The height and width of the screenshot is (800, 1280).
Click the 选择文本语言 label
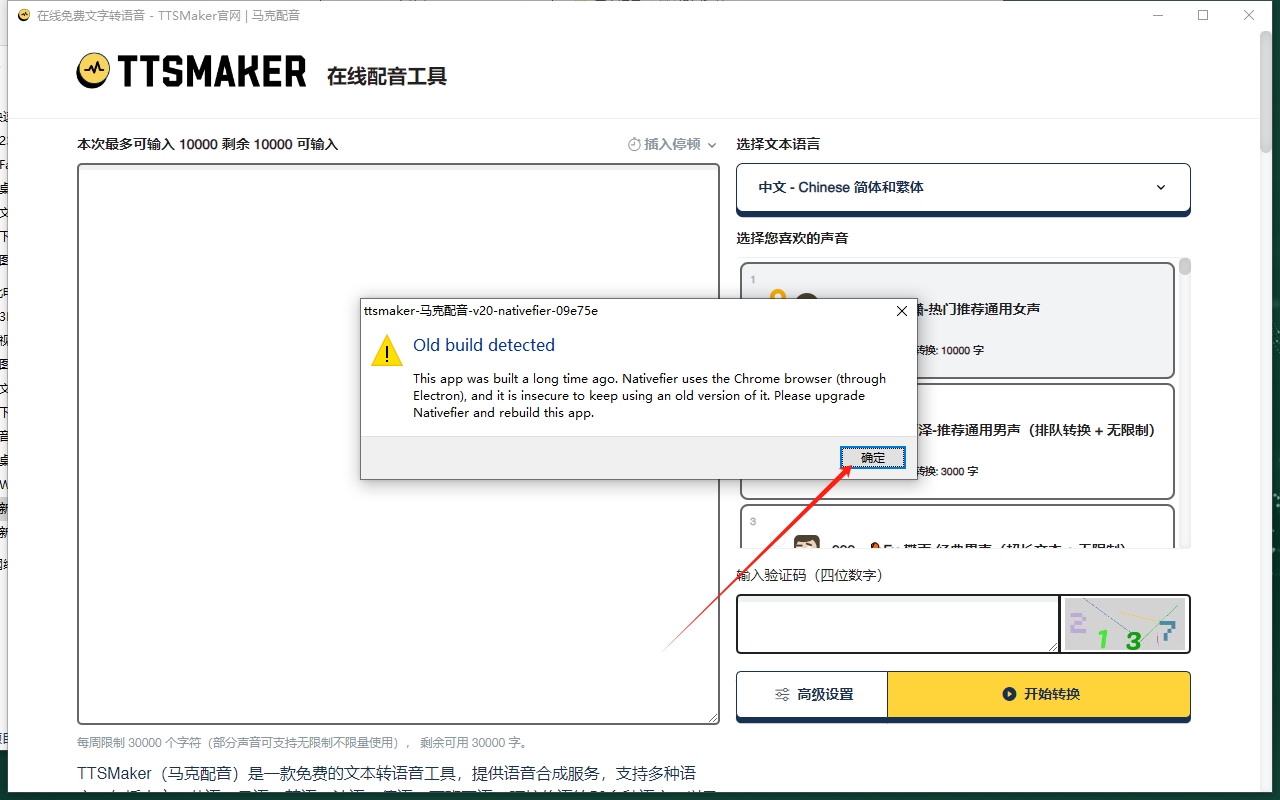tap(778, 144)
